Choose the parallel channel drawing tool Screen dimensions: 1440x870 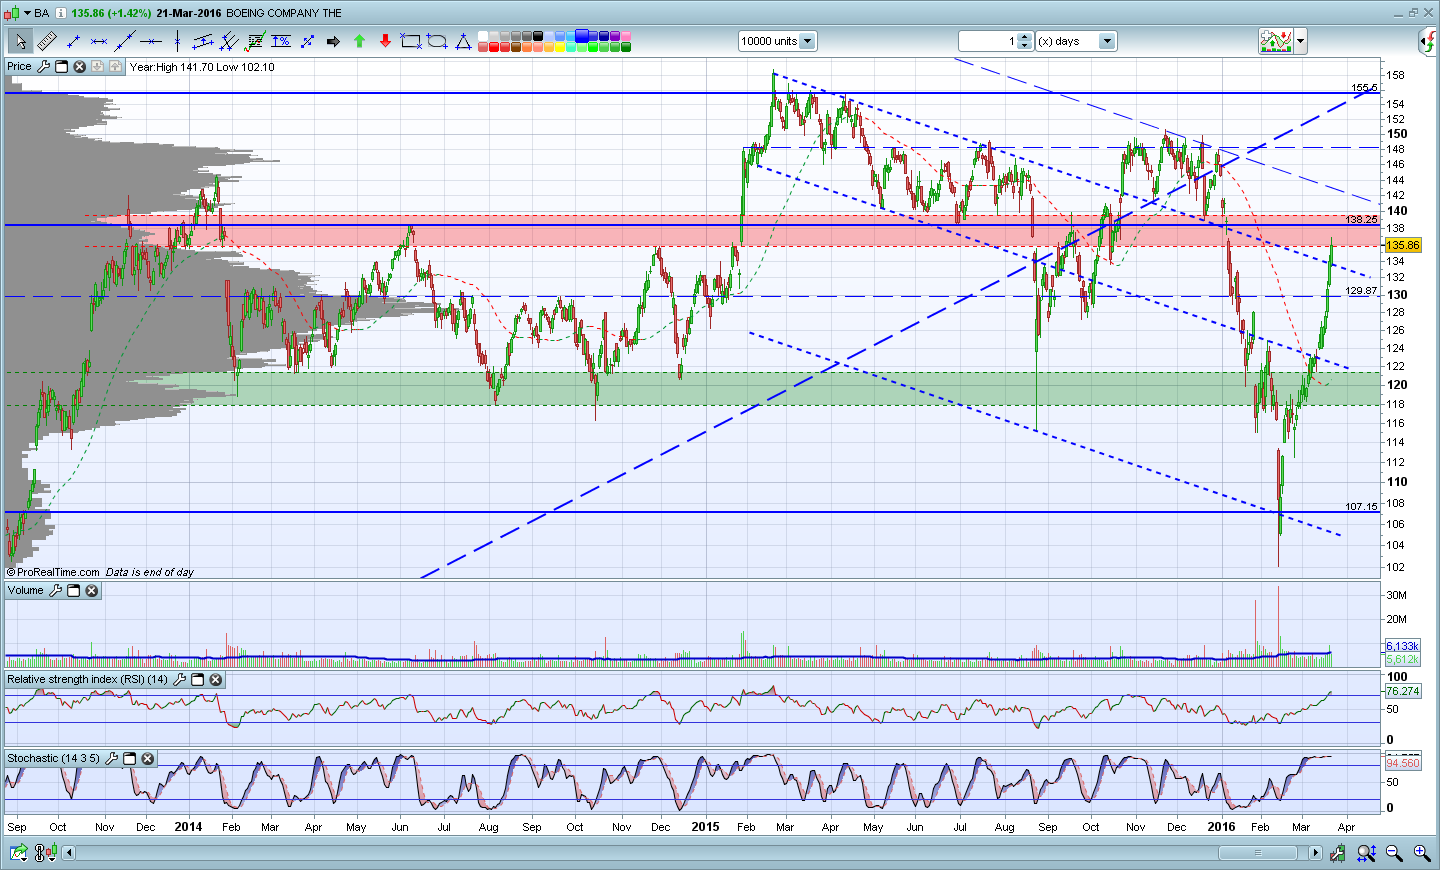[x=203, y=41]
